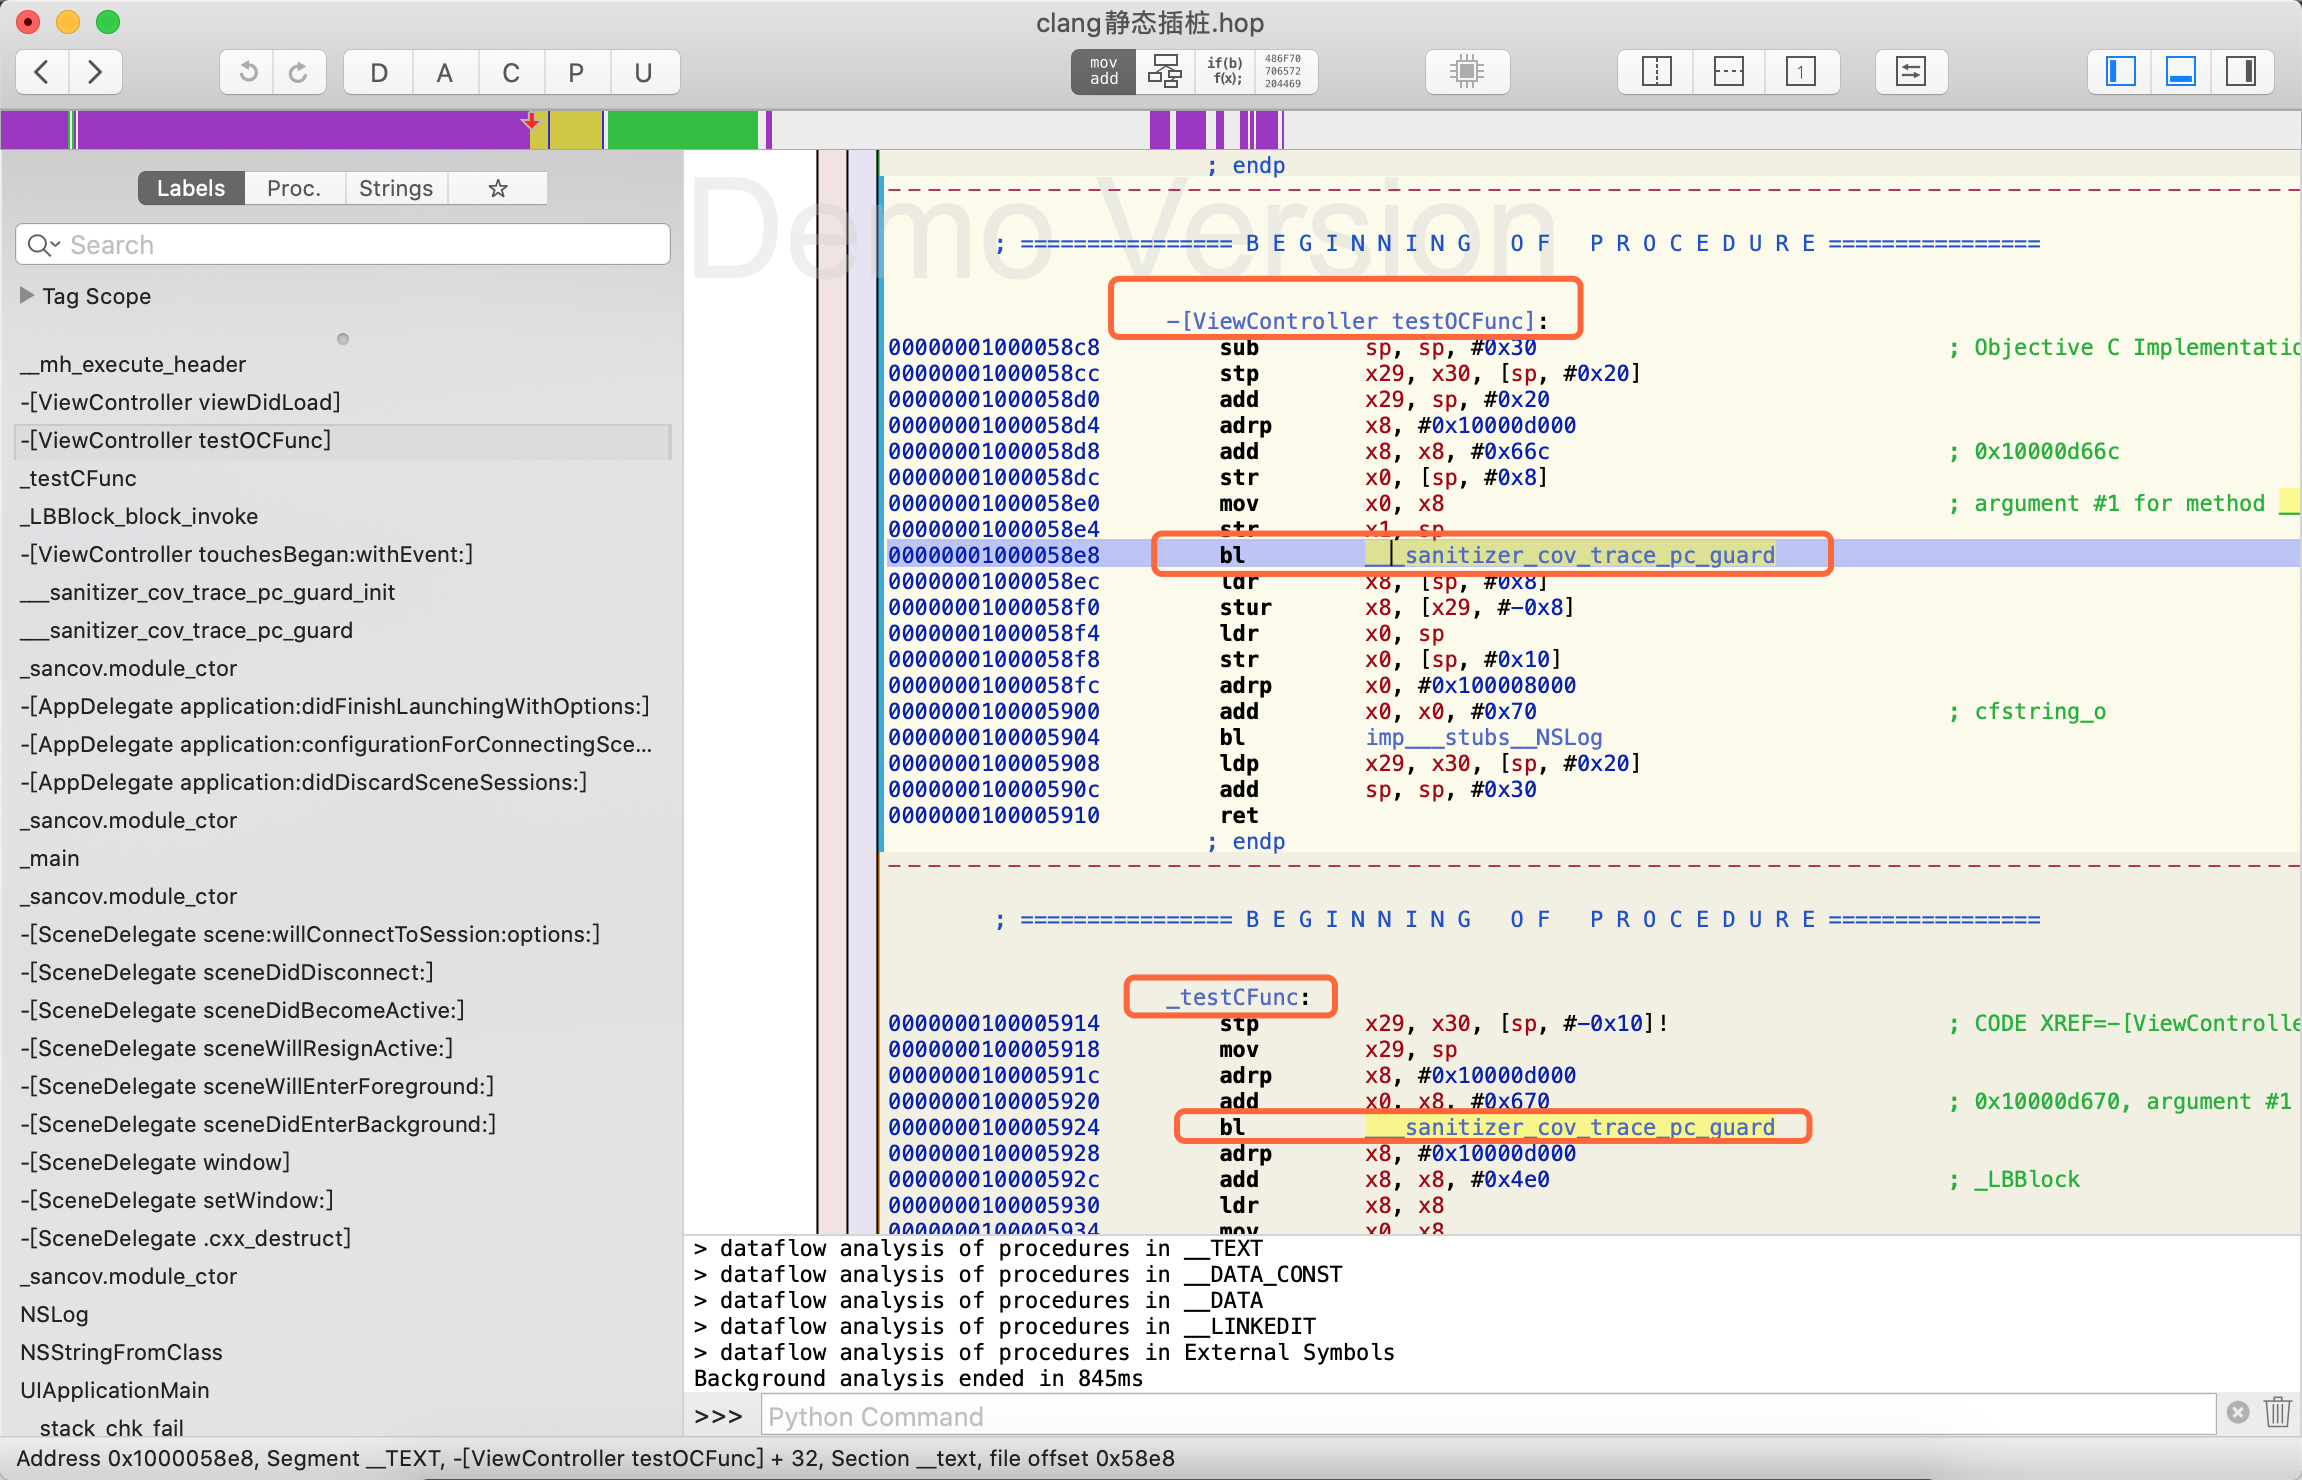Select -[SceneDelegate .cxx_destruct] label
The width and height of the screenshot is (2302, 1480).
pos(186,1238)
